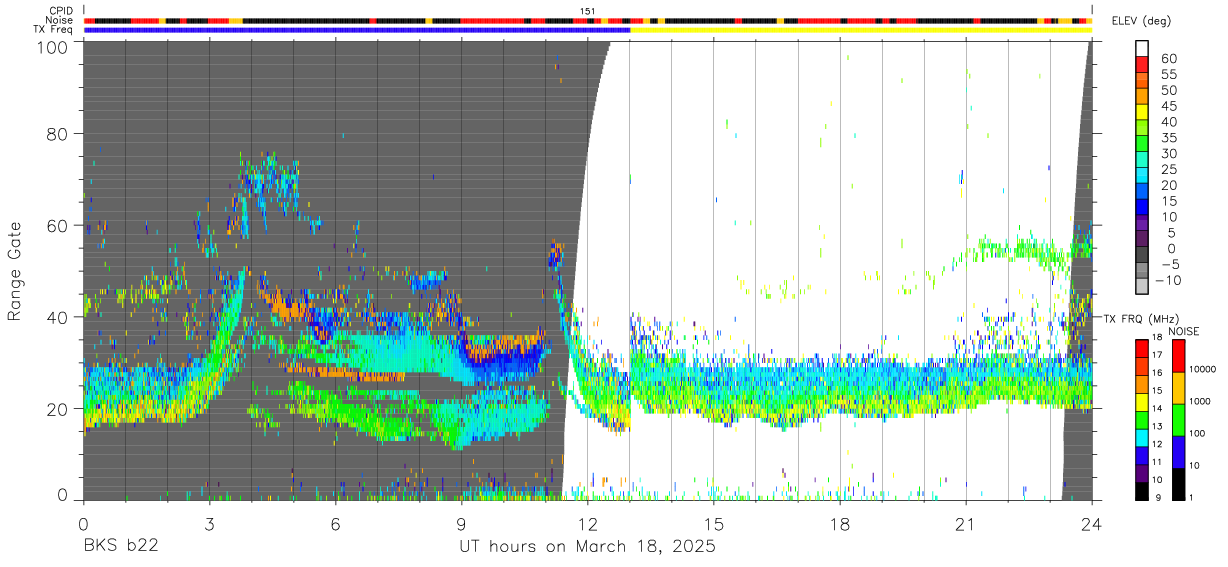Click the UT hours on March 18, 2025 title
Viewport: 1228px width, 567px height.
(x=587, y=547)
